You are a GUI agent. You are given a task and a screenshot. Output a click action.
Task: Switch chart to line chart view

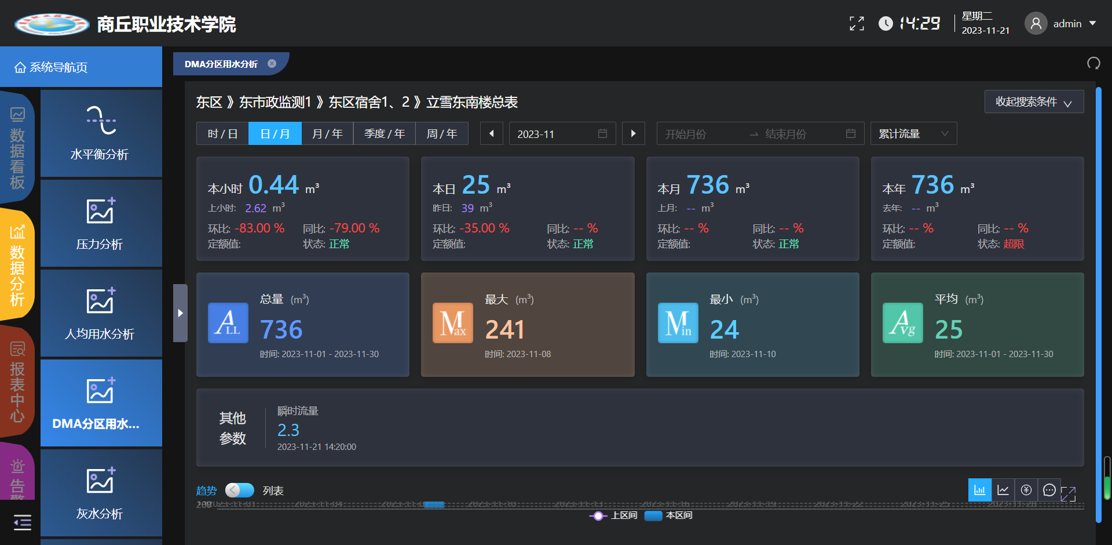(x=1003, y=490)
